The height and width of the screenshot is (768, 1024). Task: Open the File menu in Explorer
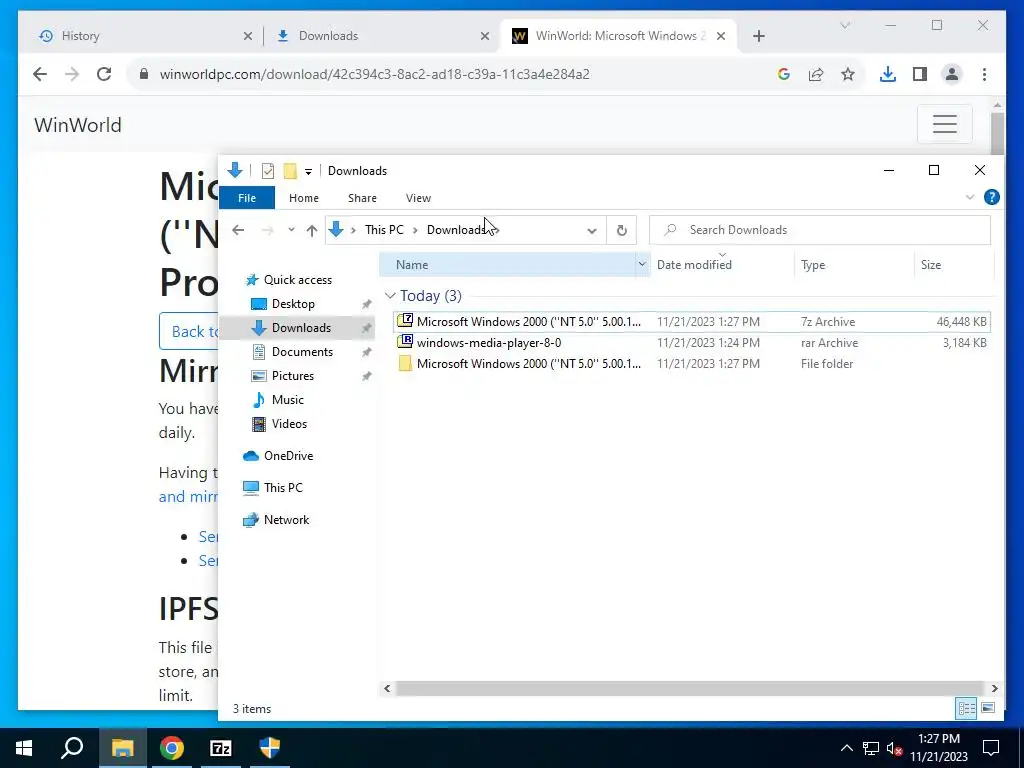[x=247, y=198]
